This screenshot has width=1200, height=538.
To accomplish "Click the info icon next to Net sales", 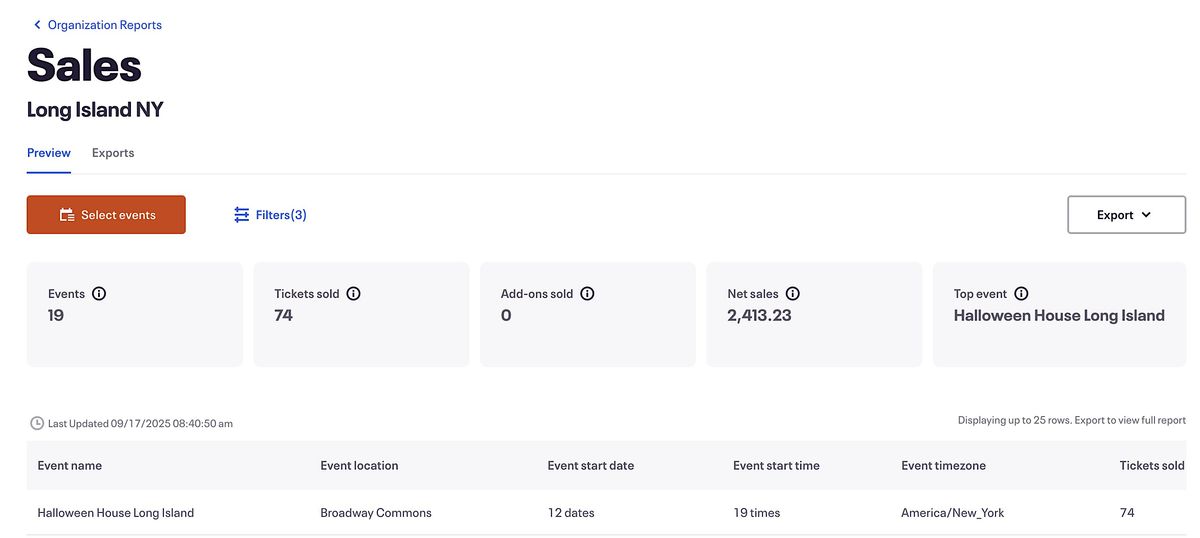I will click(x=792, y=294).
